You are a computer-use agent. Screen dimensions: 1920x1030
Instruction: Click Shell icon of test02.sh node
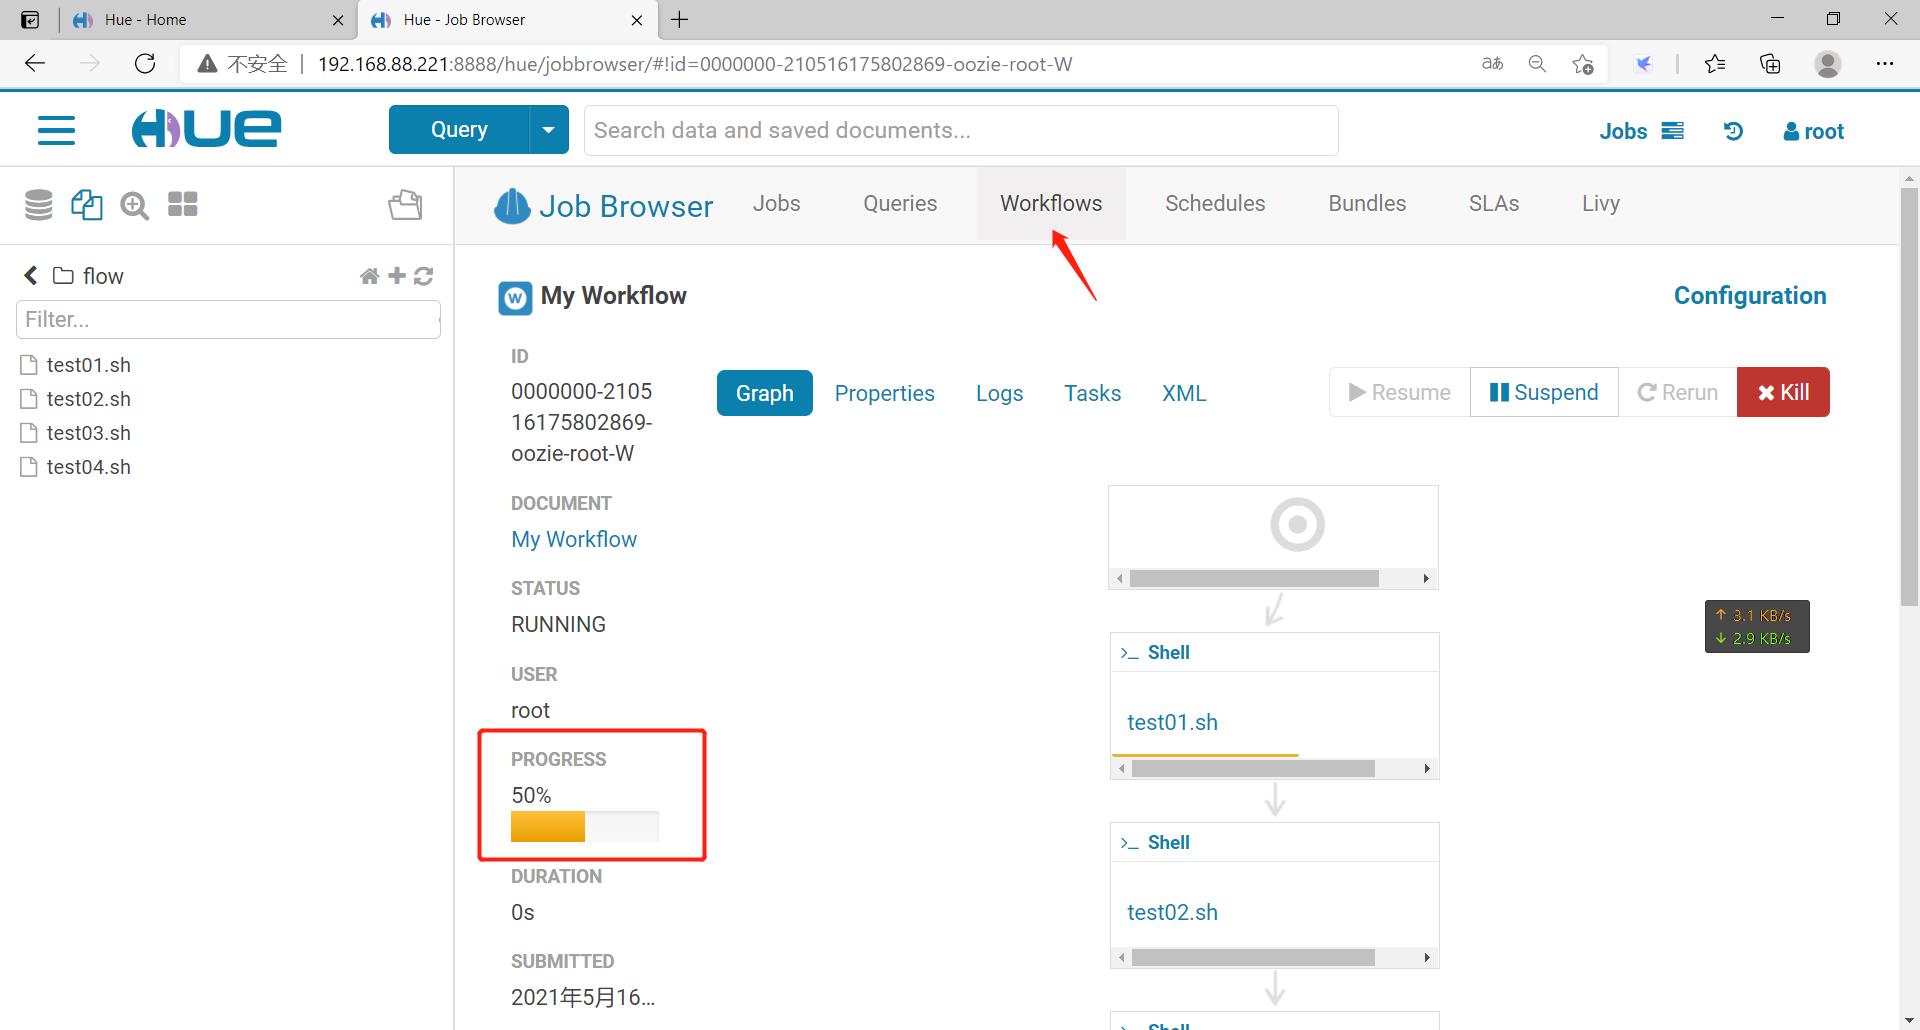(x=1129, y=843)
